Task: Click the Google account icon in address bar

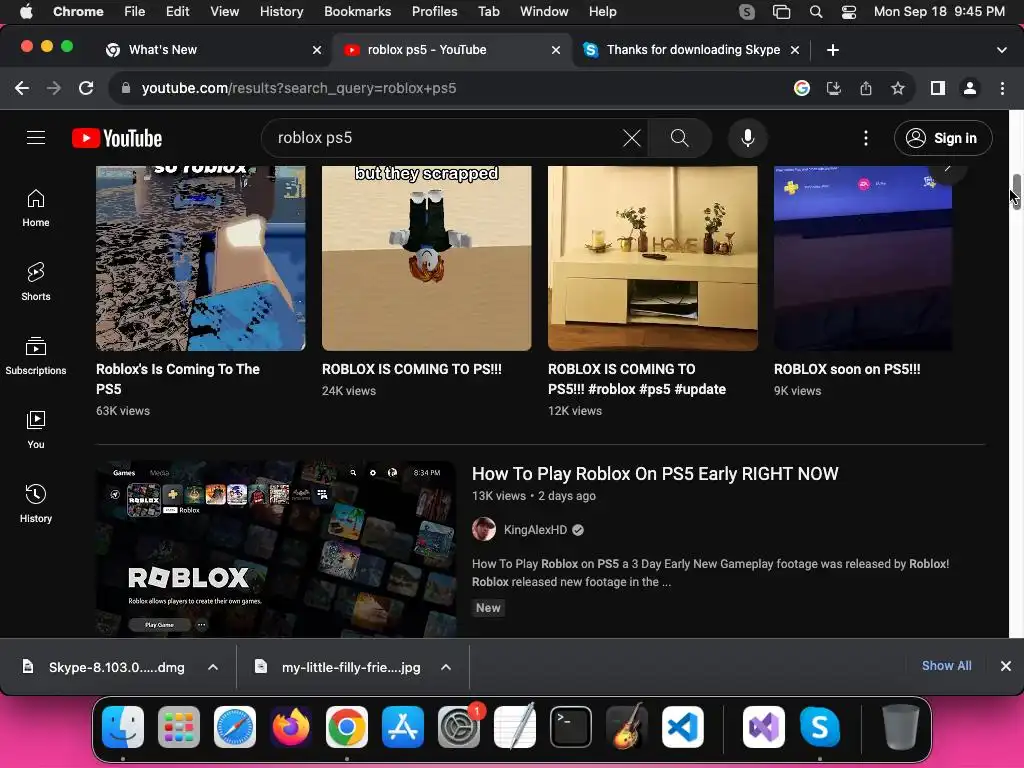Action: pos(802,88)
